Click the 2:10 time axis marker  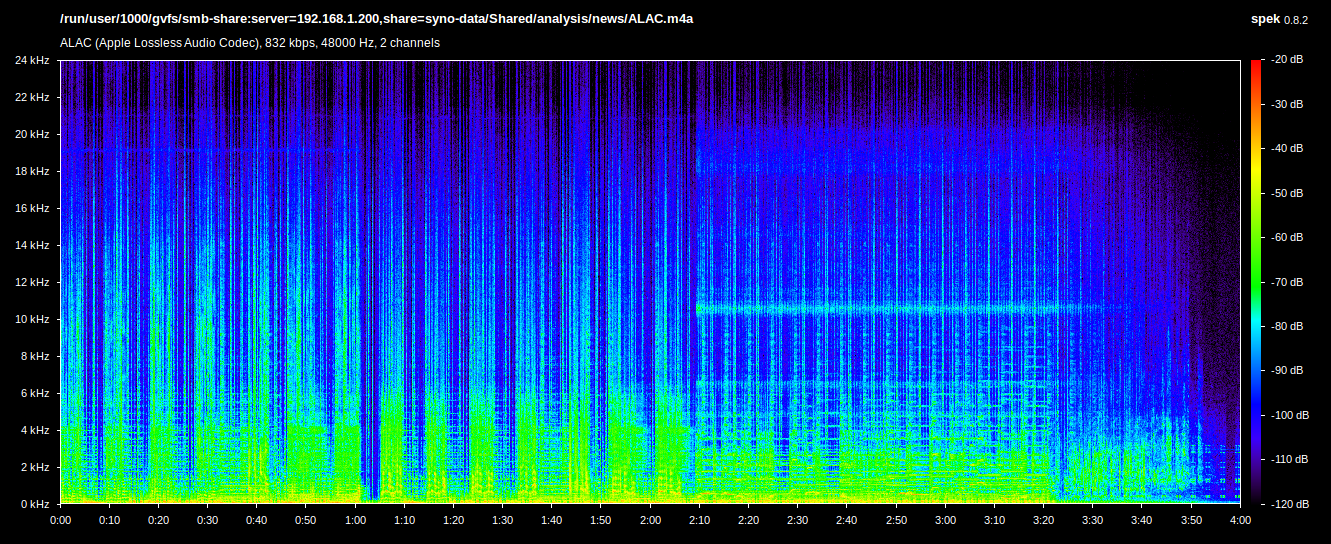[699, 520]
